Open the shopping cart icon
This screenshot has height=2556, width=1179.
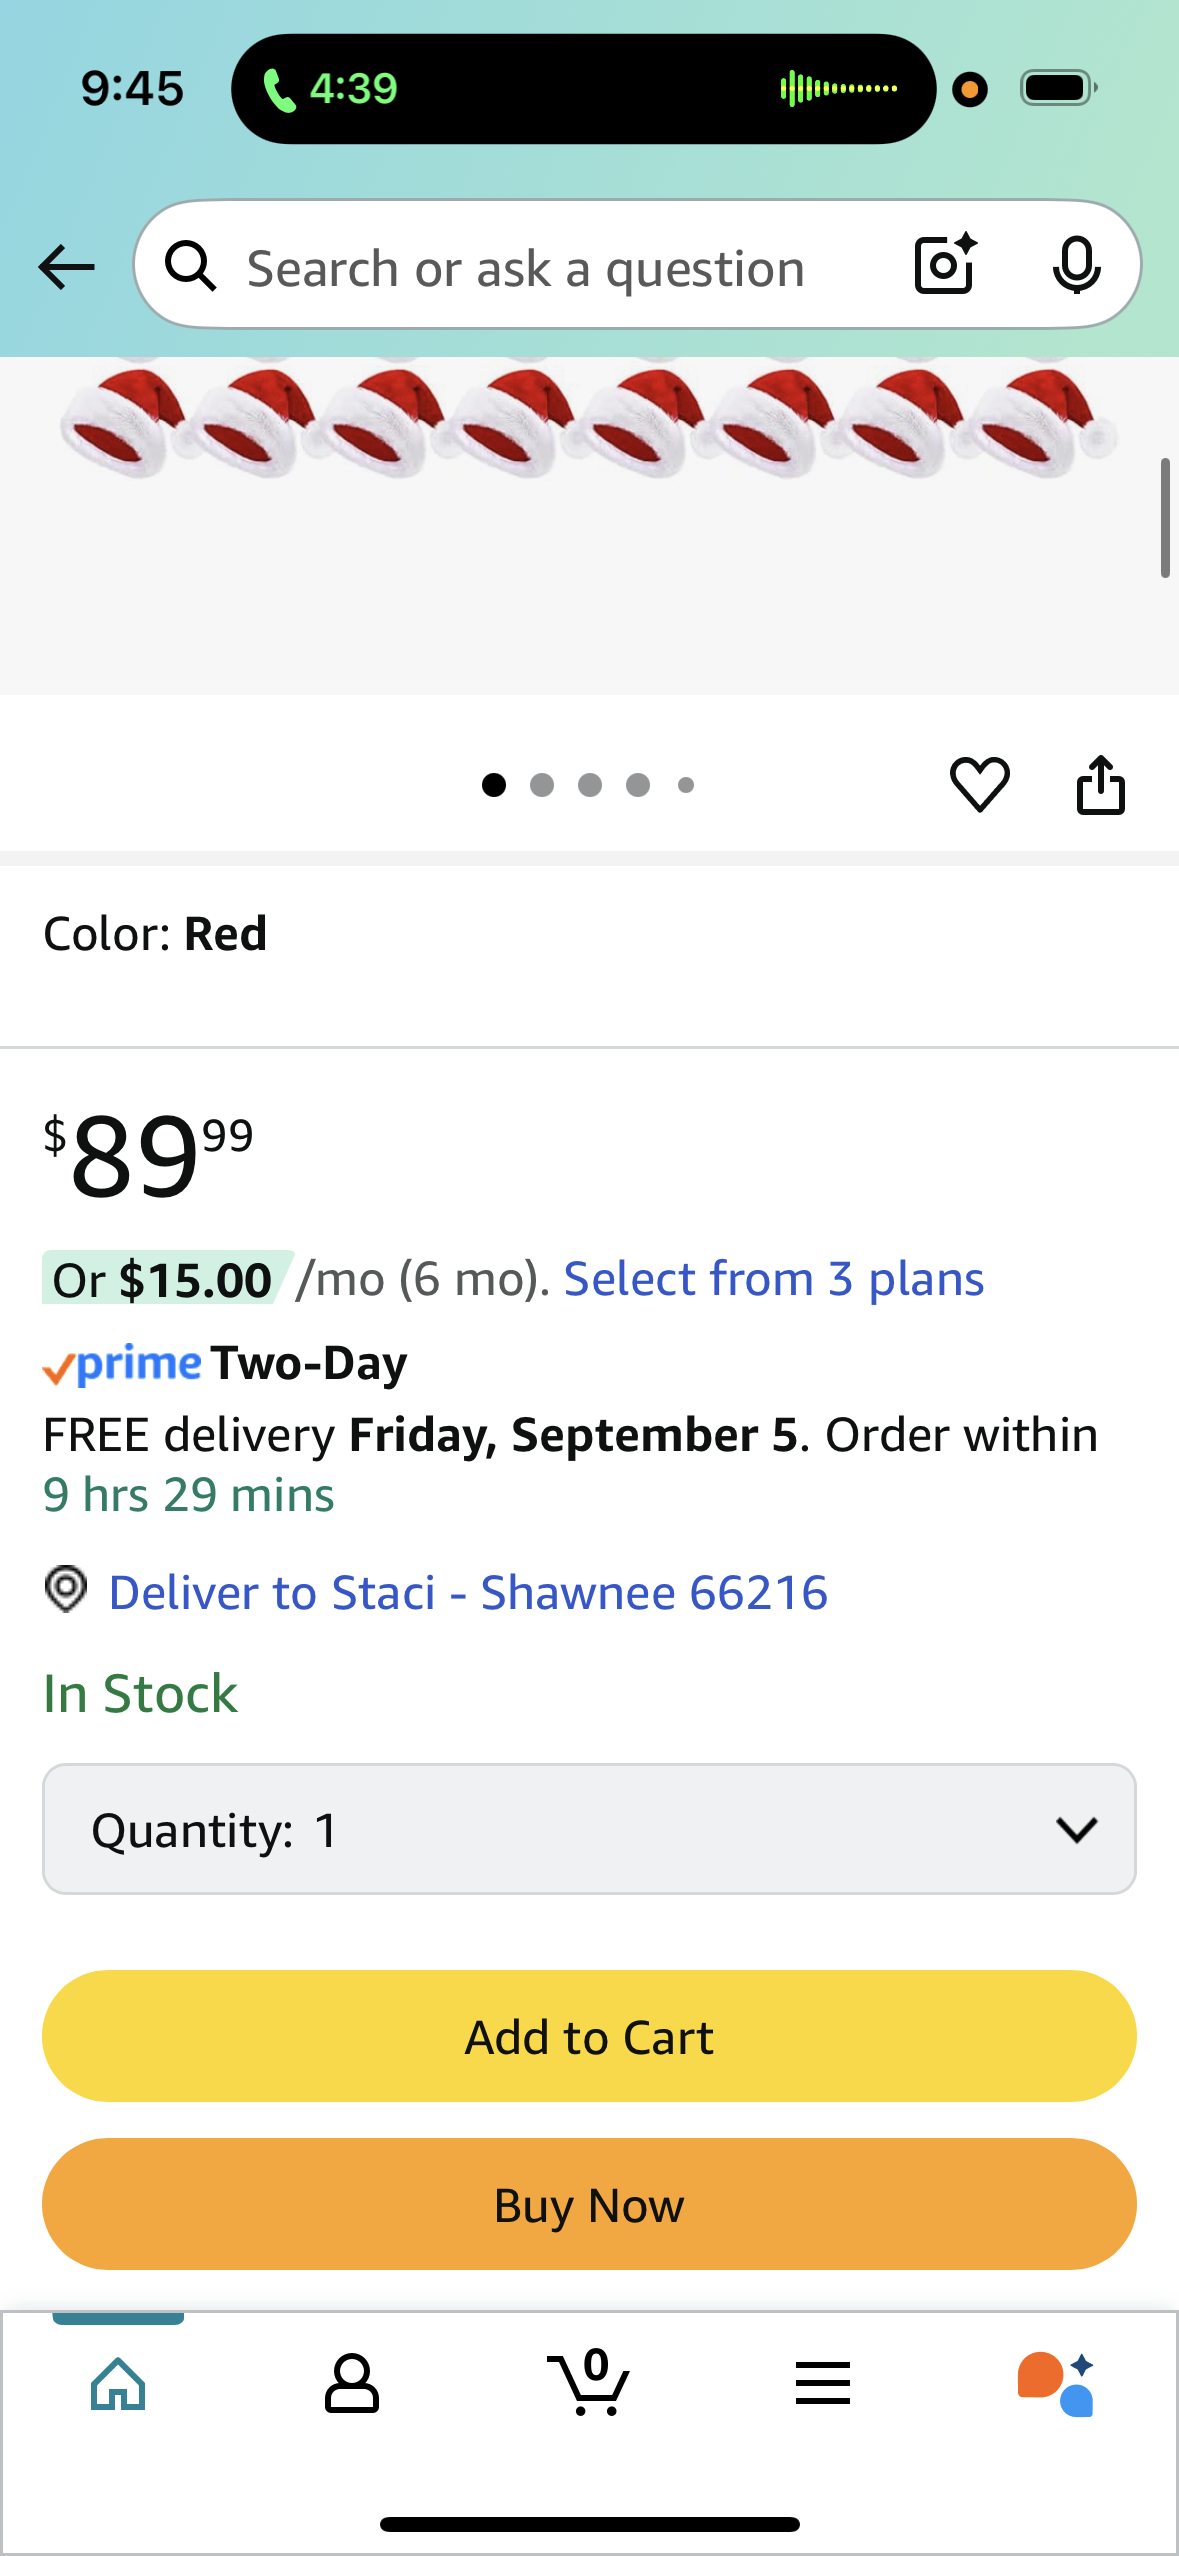pyautogui.click(x=589, y=2382)
